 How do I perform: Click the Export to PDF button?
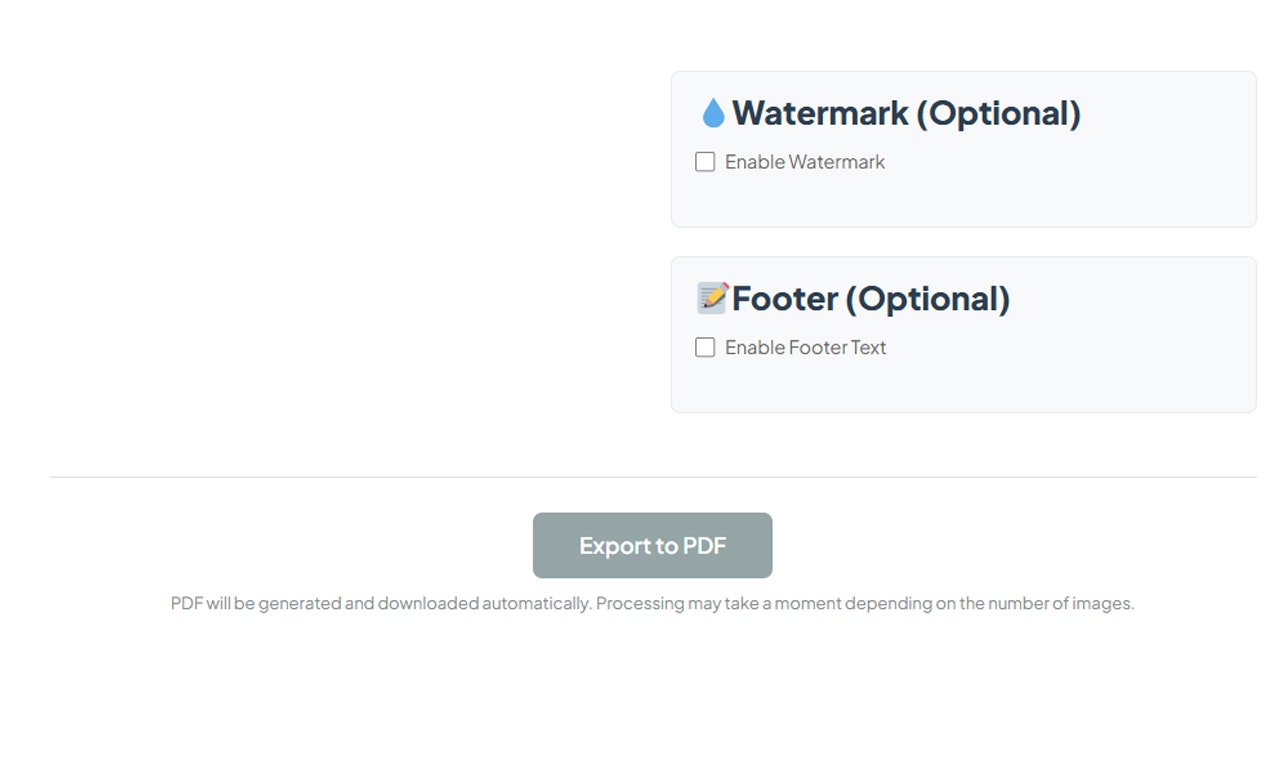point(652,545)
